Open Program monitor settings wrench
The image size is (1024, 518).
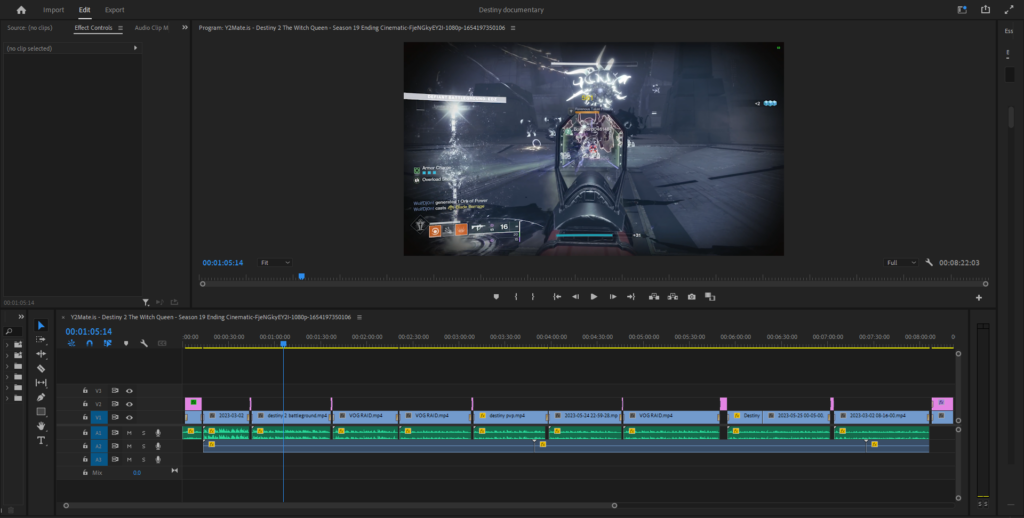point(929,263)
